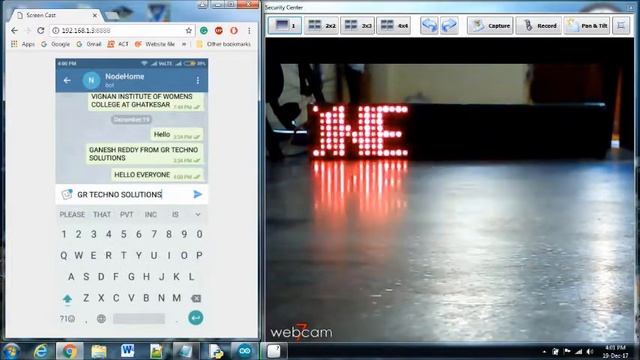This screenshot has width=640, height=360.
Task: Click the HELLO EVERYONE message bubble
Action: click(x=157, y=175)
